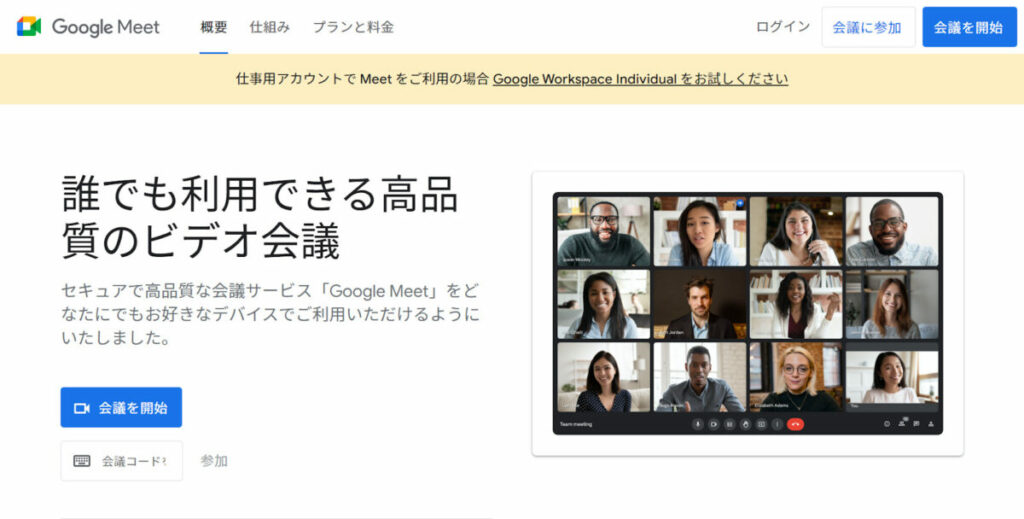Click the captions icon in meeting toolbar

click(x=730, y=424)
